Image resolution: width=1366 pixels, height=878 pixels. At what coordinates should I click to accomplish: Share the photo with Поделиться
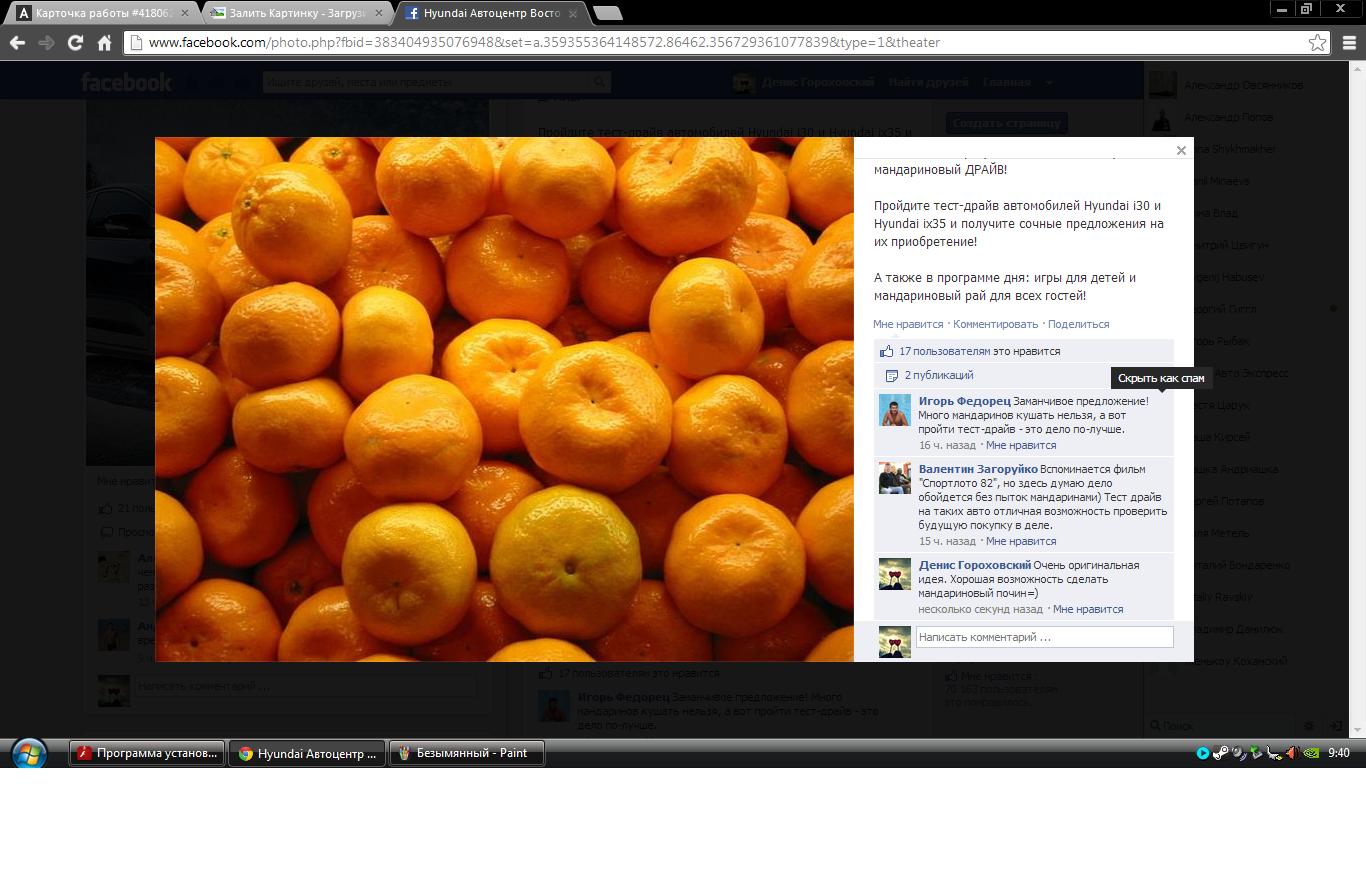click(x=1079, y=324)
